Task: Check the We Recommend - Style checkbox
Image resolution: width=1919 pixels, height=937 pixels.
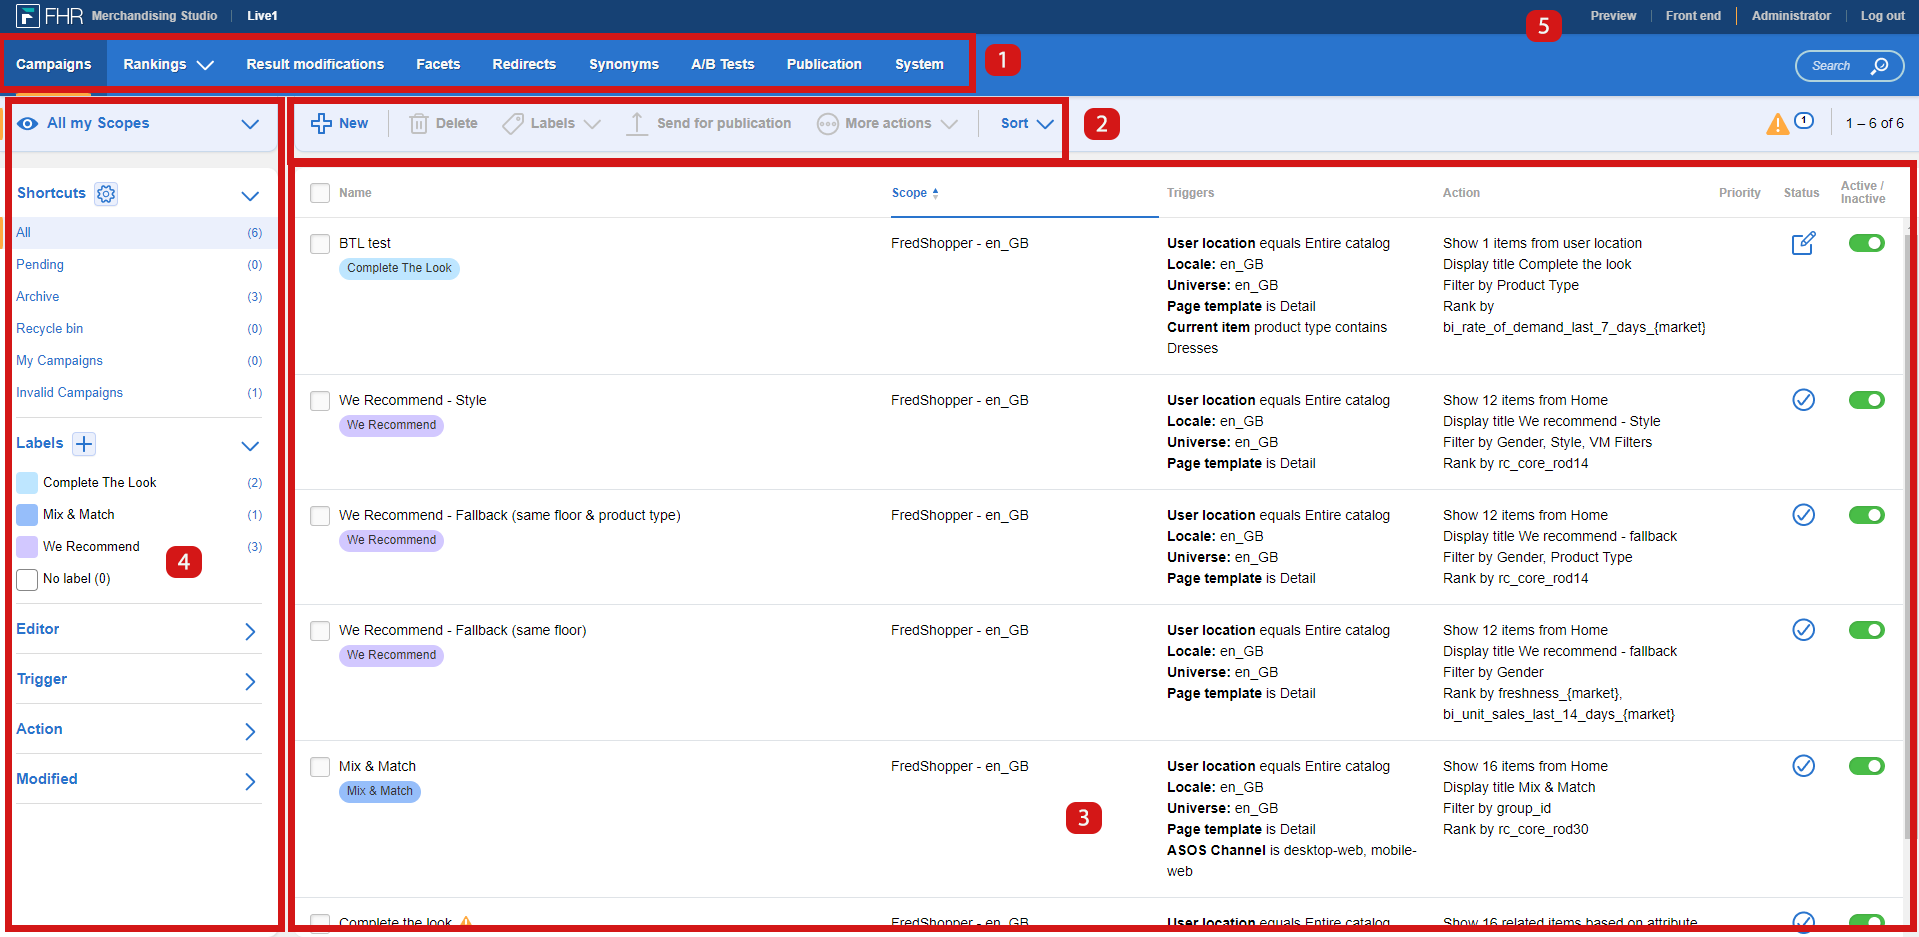Action: 320,401
